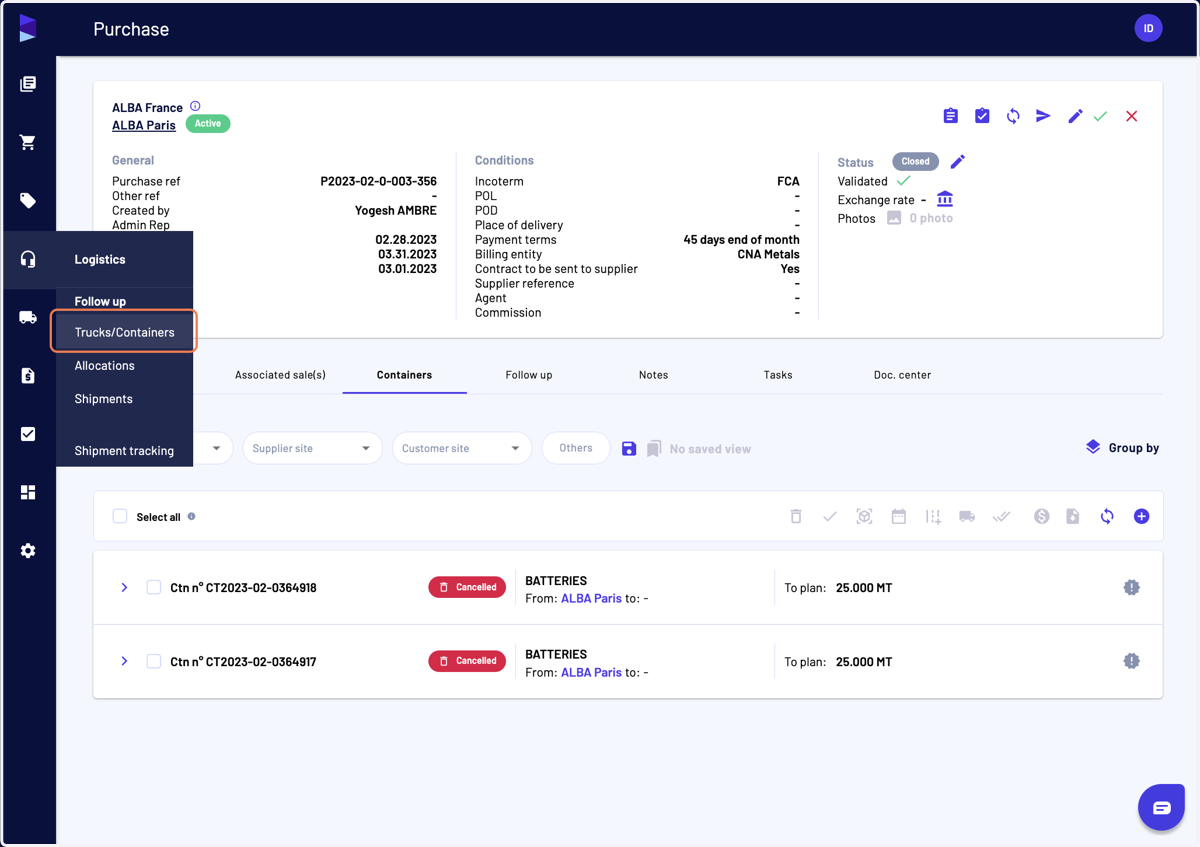Open the truck sidebar icon
This screenshot has width=1200, height=847.
coord(28,317)
